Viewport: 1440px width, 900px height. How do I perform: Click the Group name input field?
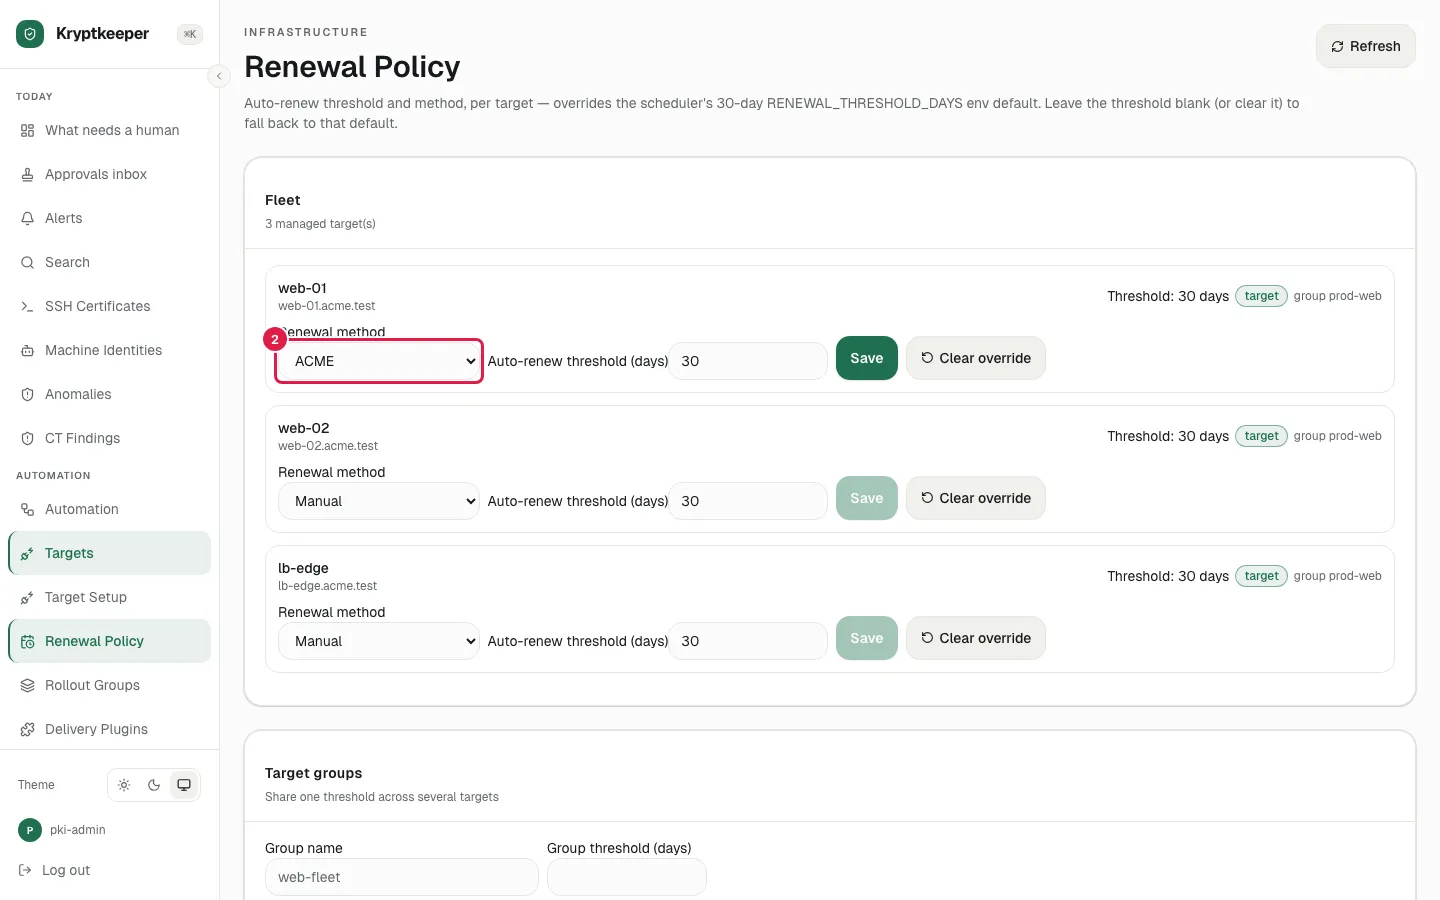tap(402, 877)
